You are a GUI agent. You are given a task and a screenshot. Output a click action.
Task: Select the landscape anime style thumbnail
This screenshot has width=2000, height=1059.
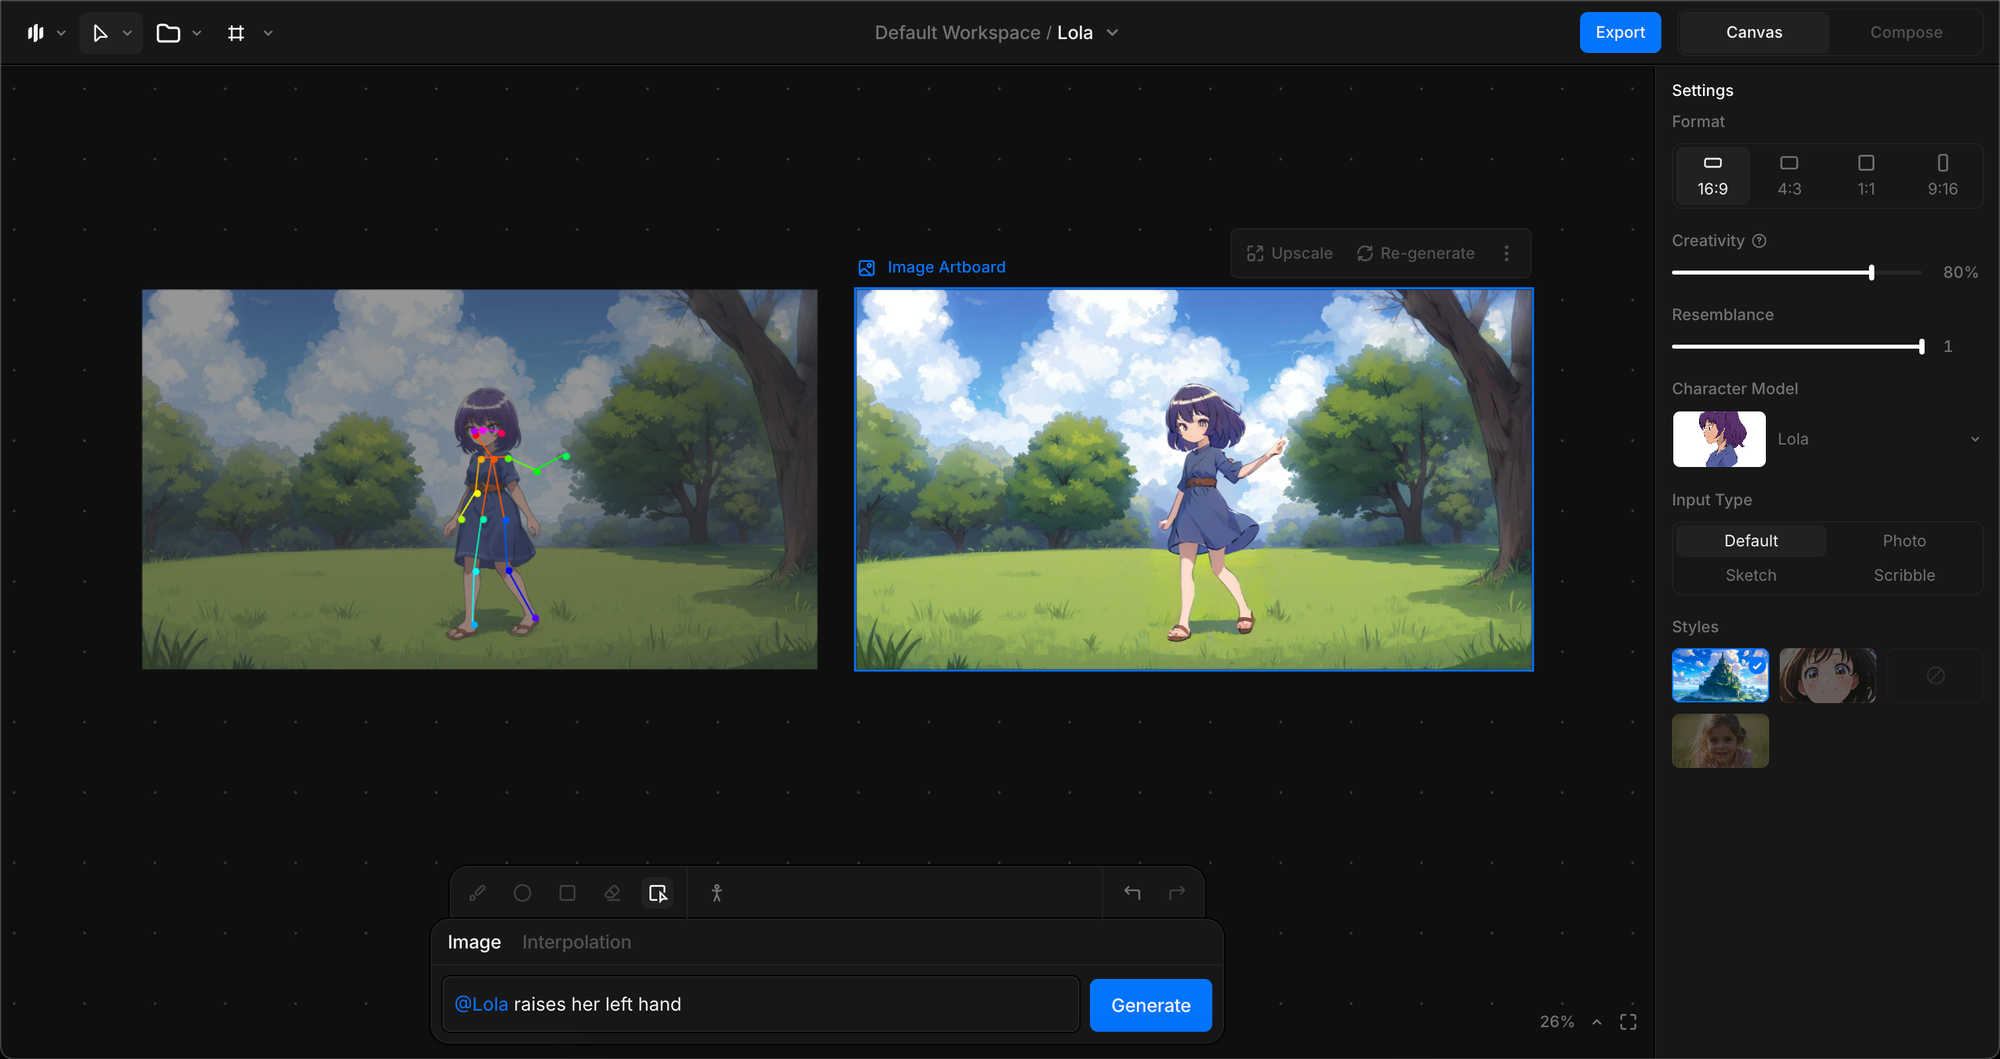[1720, 676]
